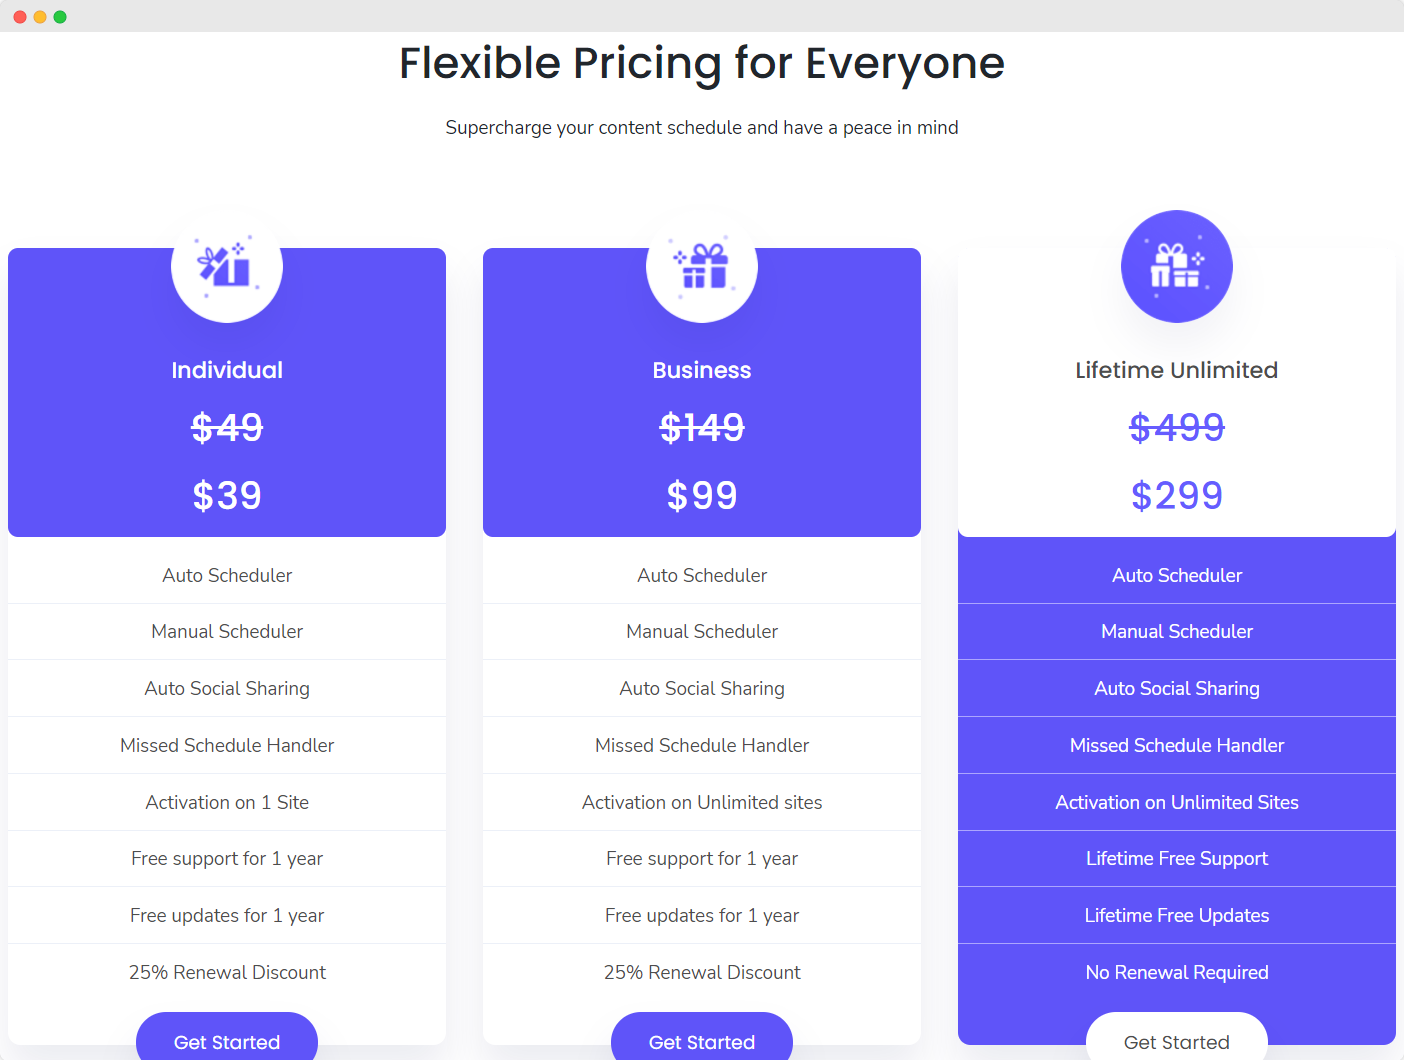This screenshot has width=1404, height=1060.
Task: Select the Business plan title
Action: pyautogui.click(x=702, y=369)
